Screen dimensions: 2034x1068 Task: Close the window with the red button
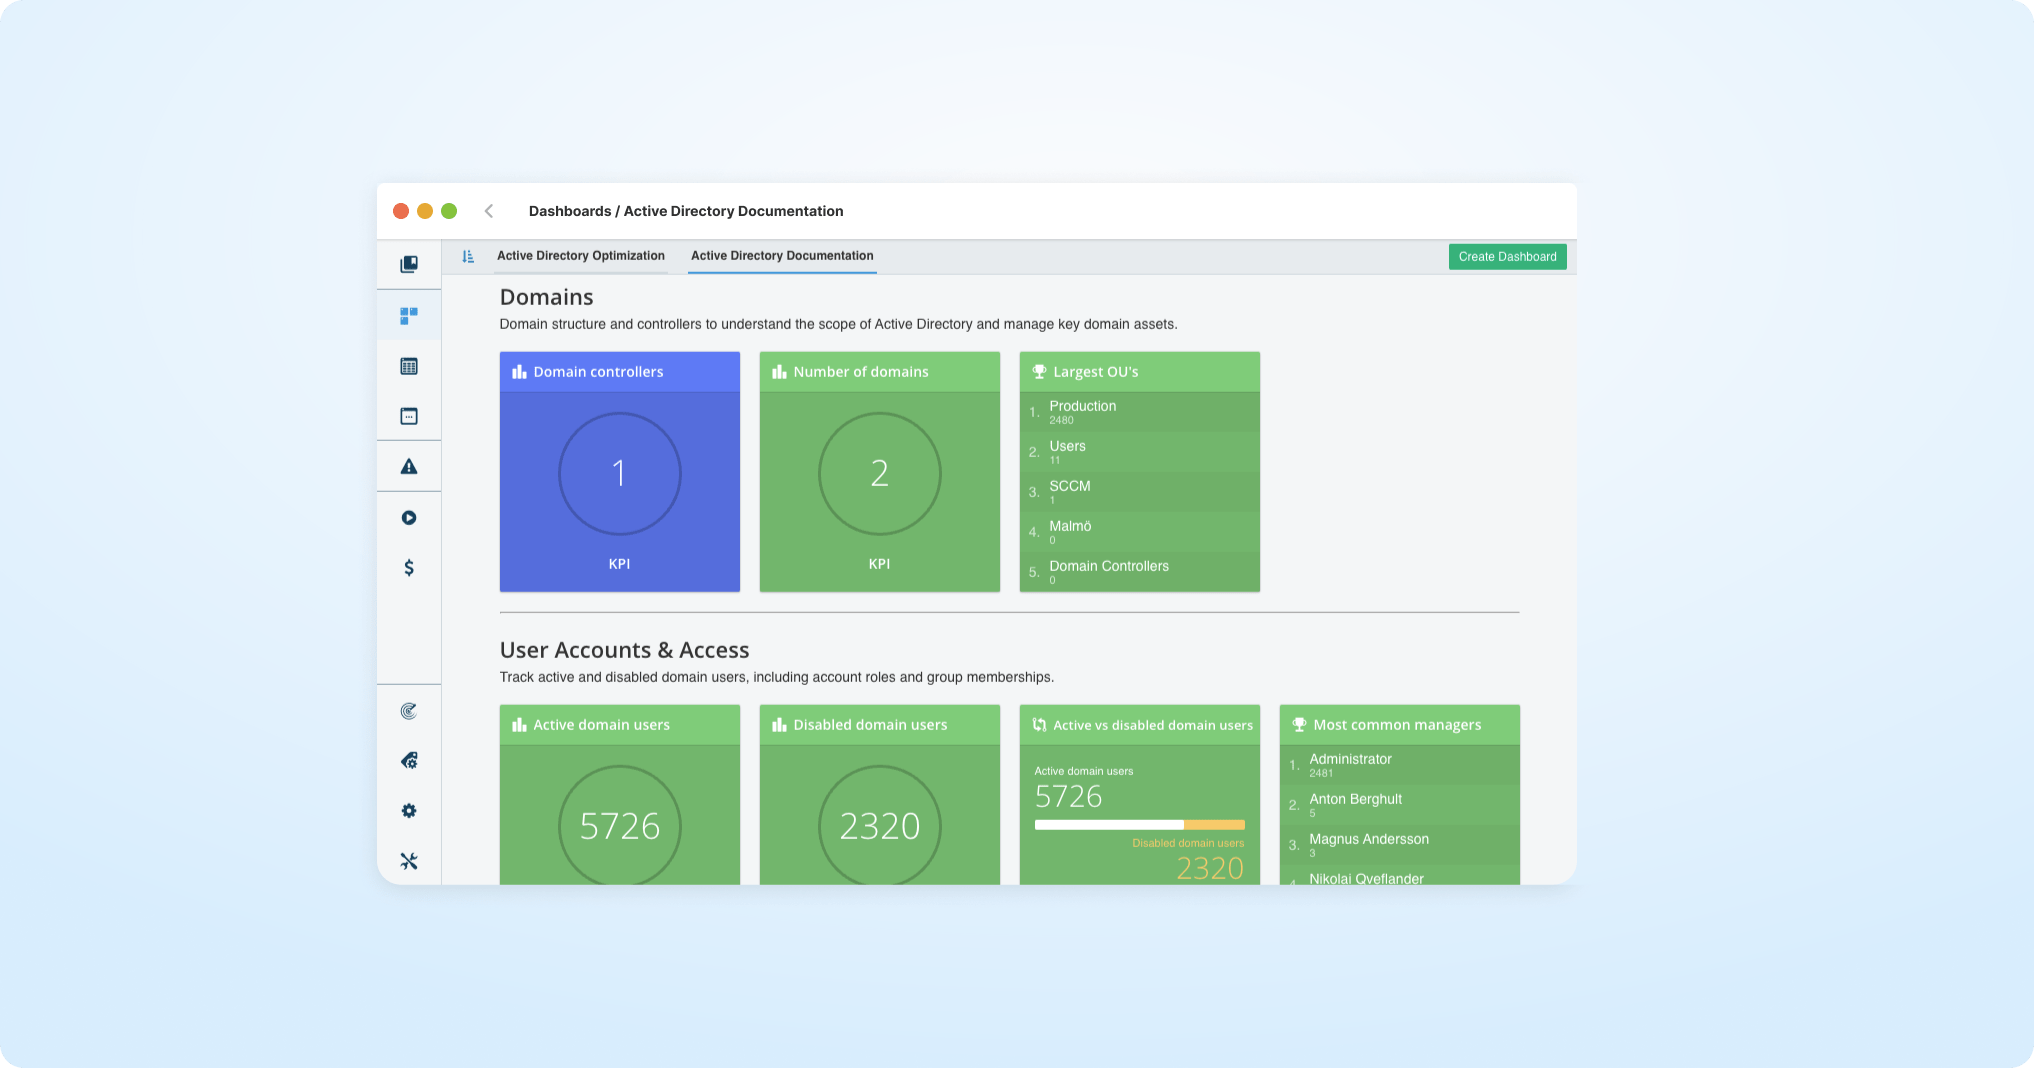pyautogui.click(x=401, y=211)
